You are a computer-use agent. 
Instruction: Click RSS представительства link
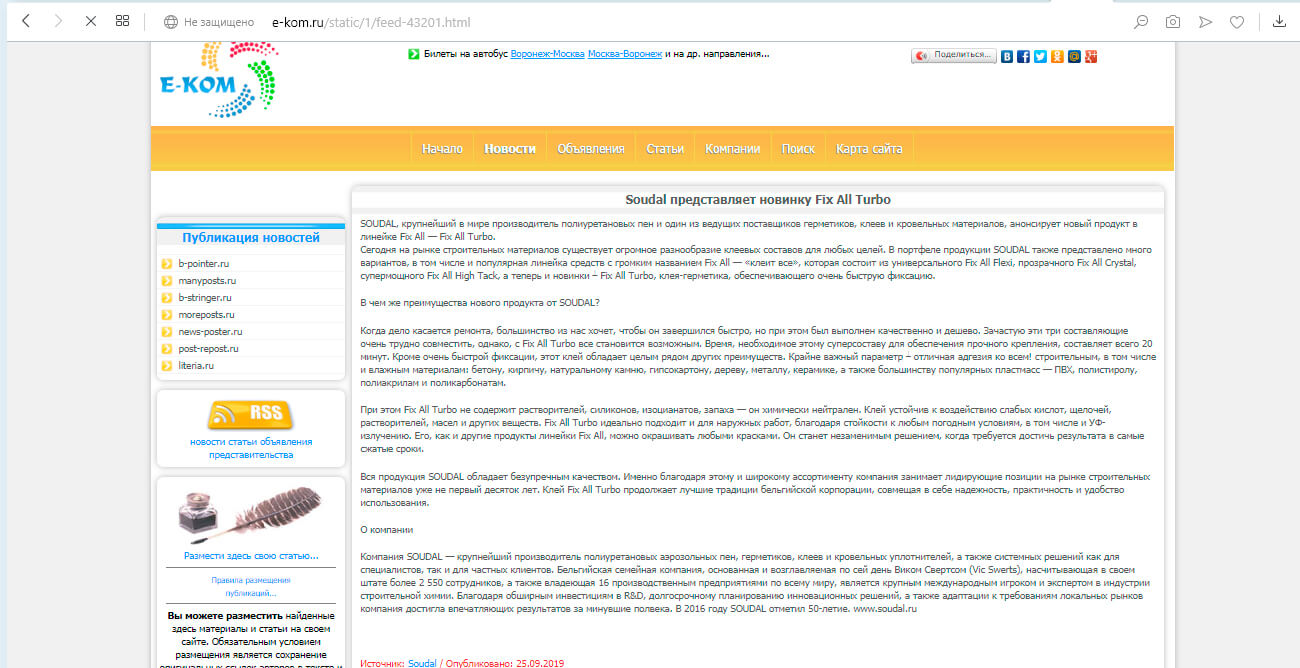point(251,455)
